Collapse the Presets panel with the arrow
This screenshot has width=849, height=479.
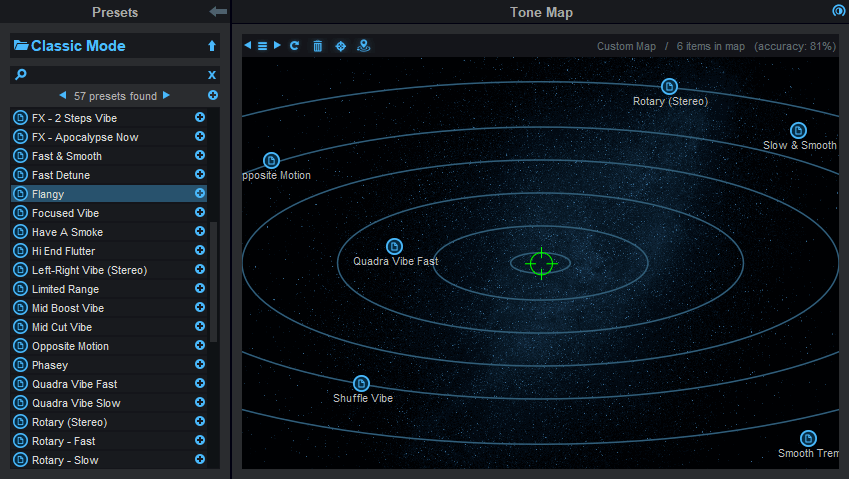click(218, 11)
